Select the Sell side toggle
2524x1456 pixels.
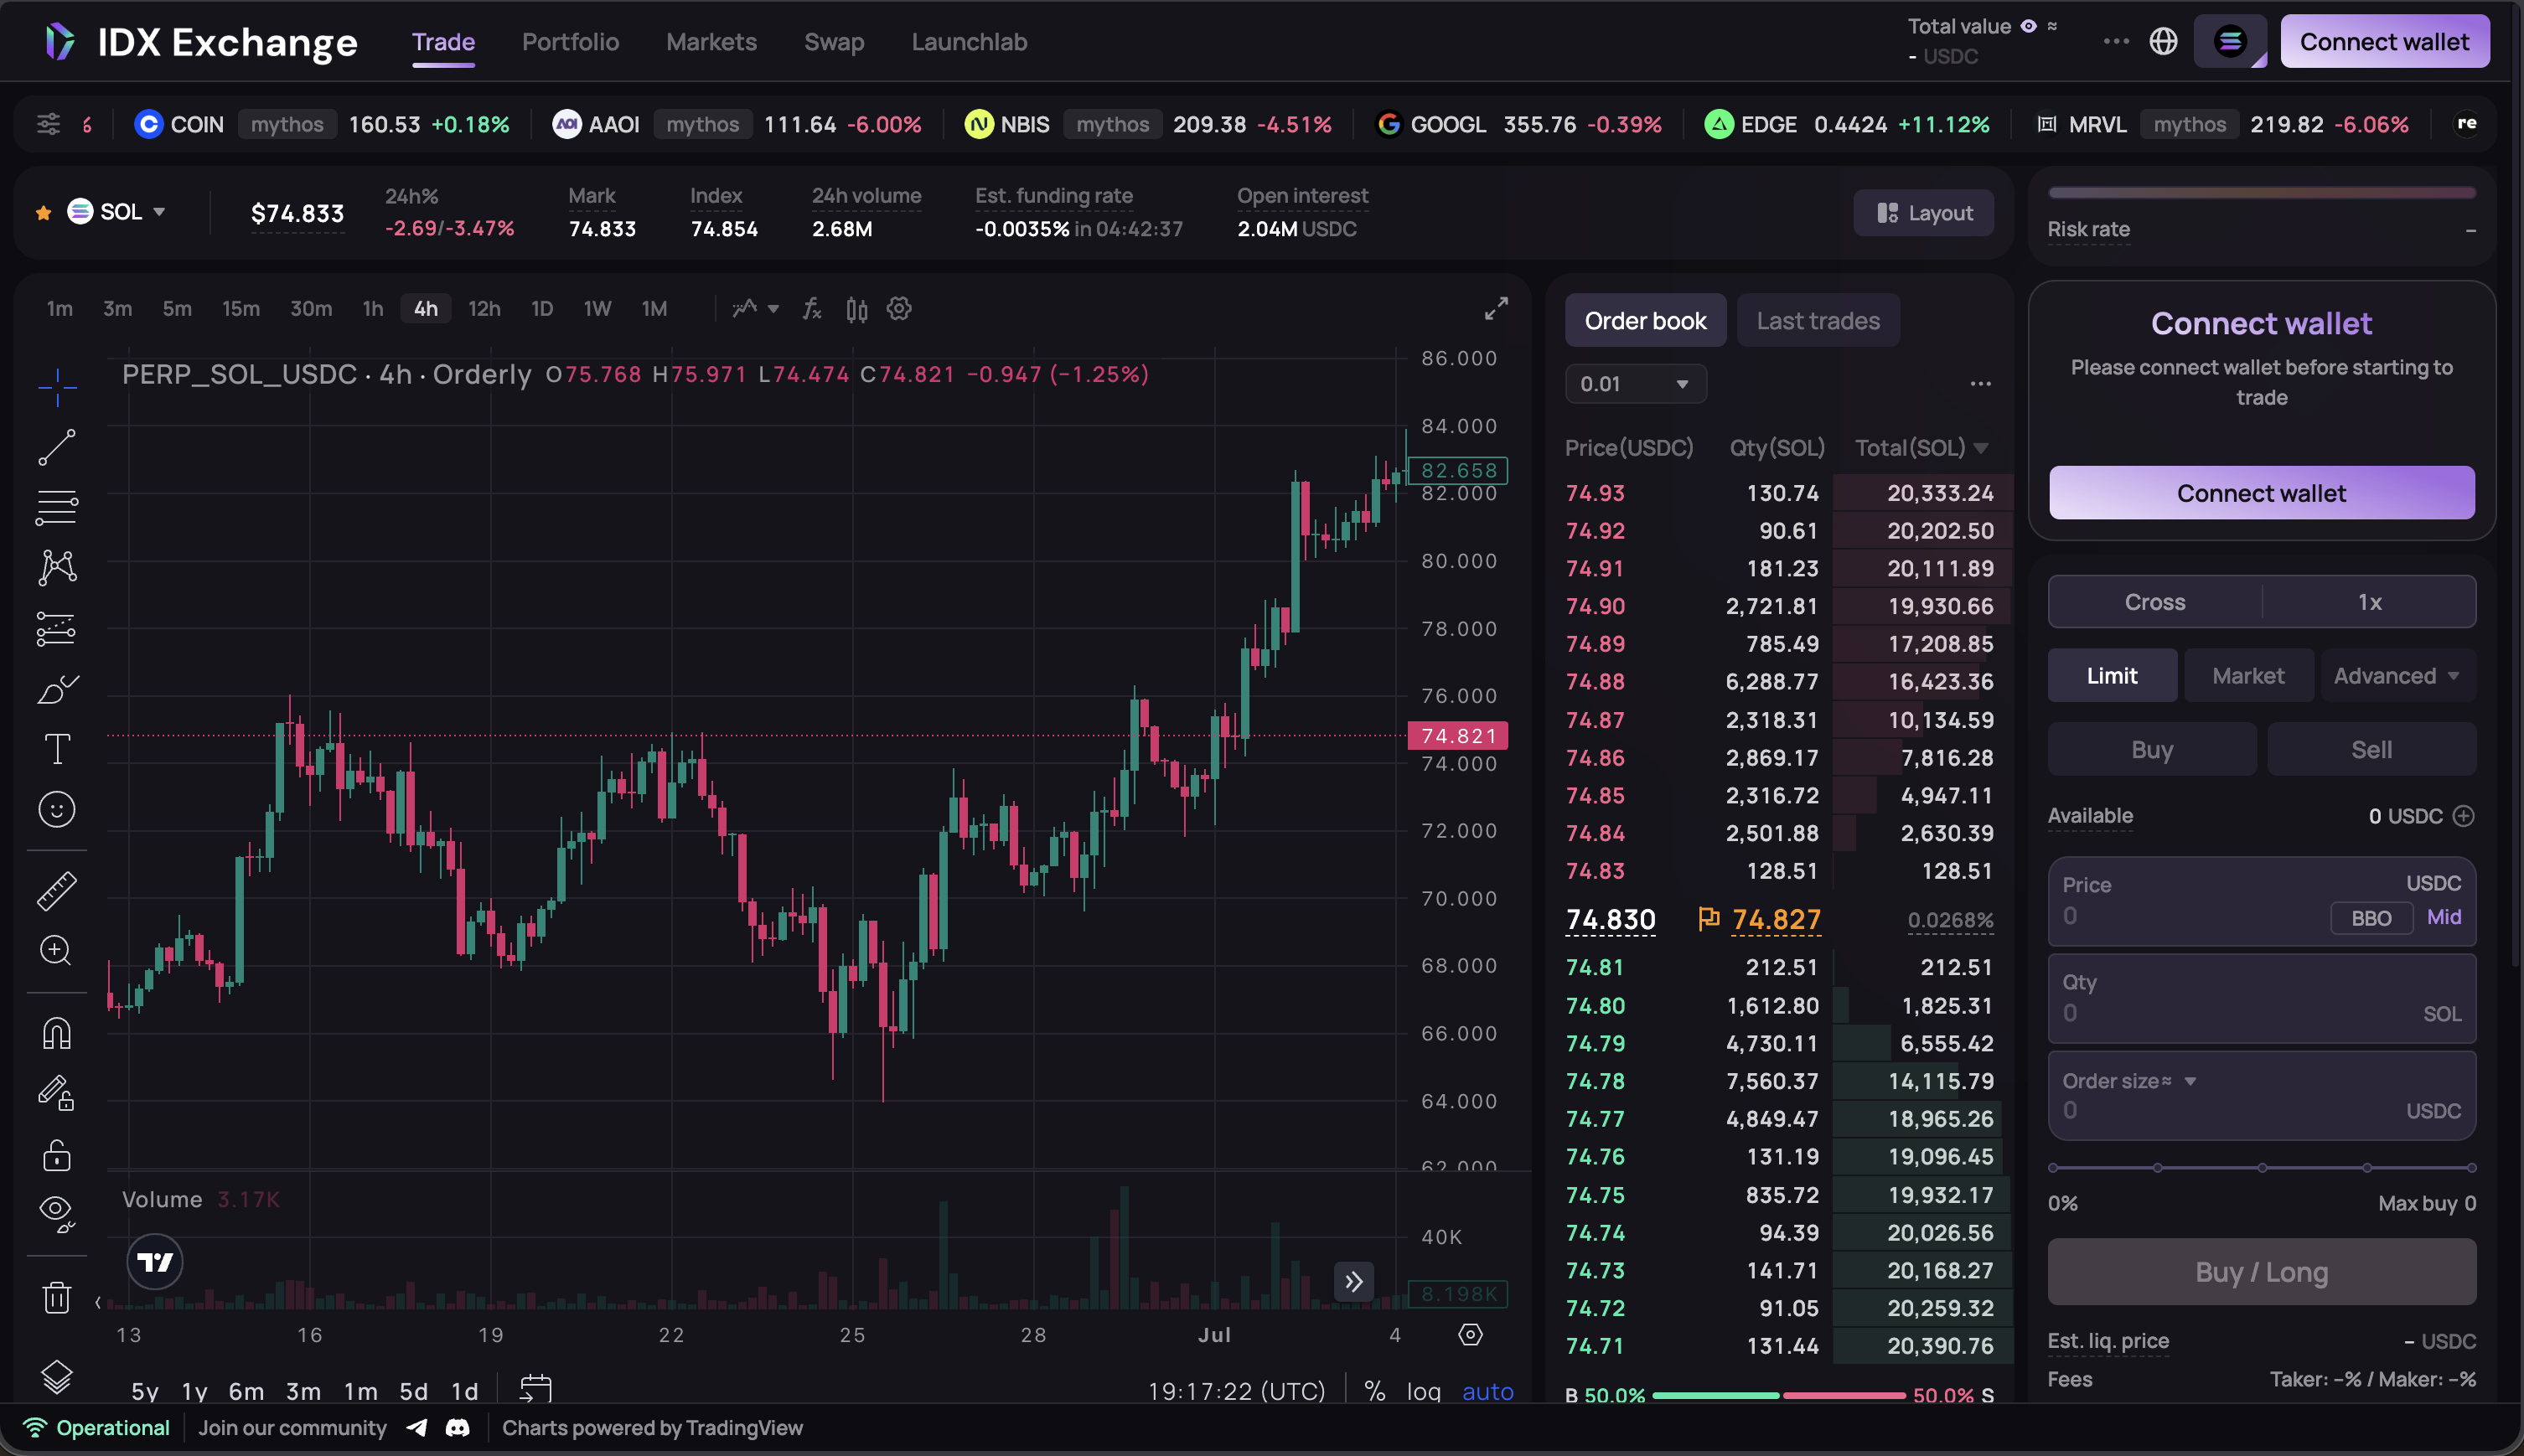click(x=2371, y=750)
